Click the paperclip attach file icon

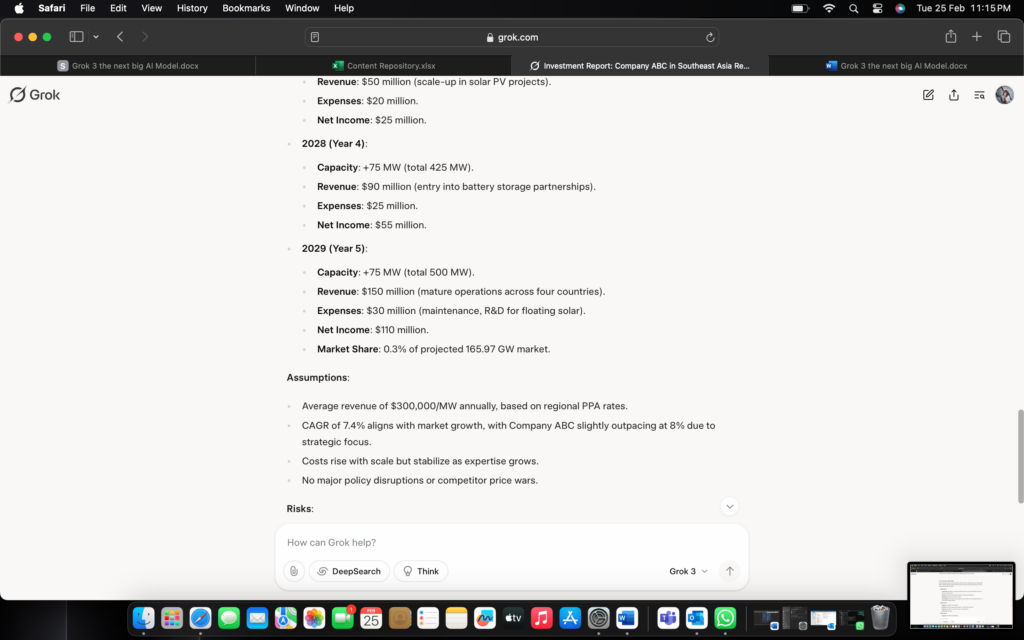293,571
